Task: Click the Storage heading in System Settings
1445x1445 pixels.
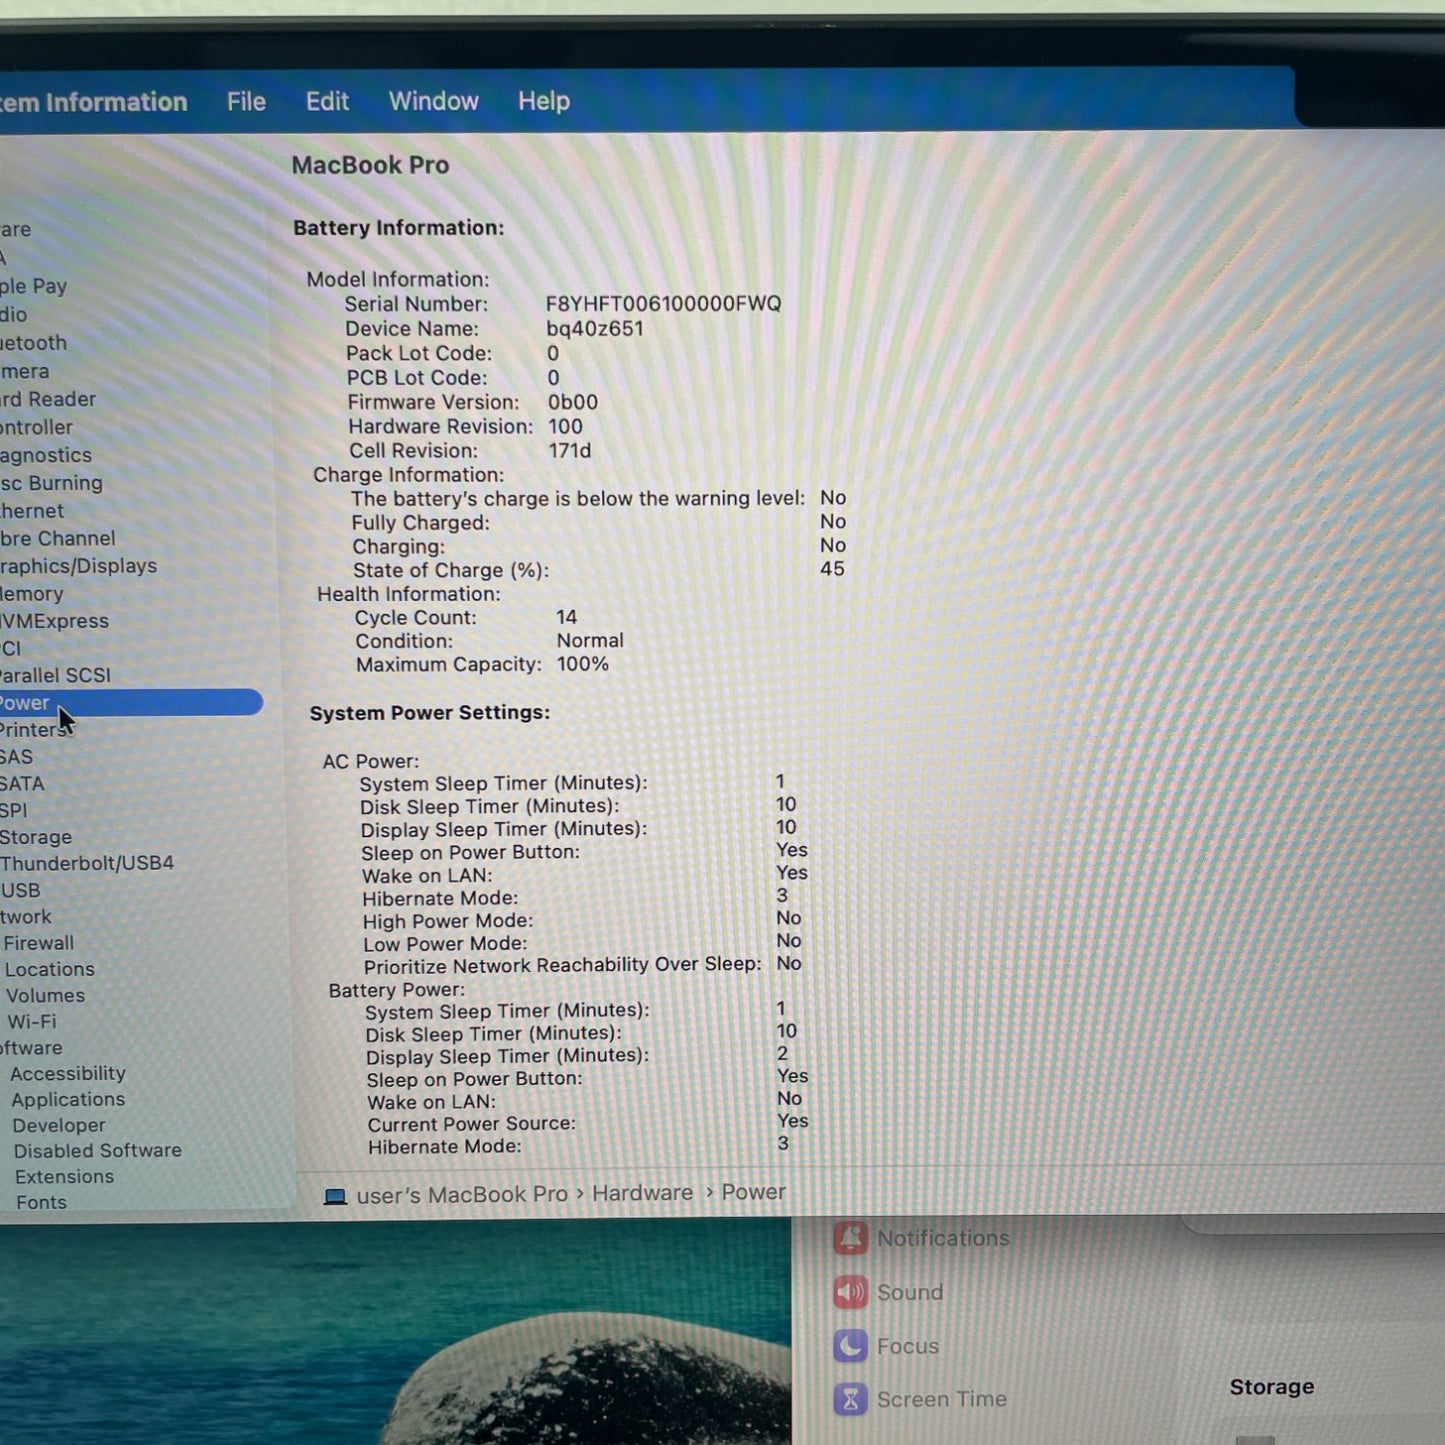Action: pyautogui.click(x=1272, y=1387)
